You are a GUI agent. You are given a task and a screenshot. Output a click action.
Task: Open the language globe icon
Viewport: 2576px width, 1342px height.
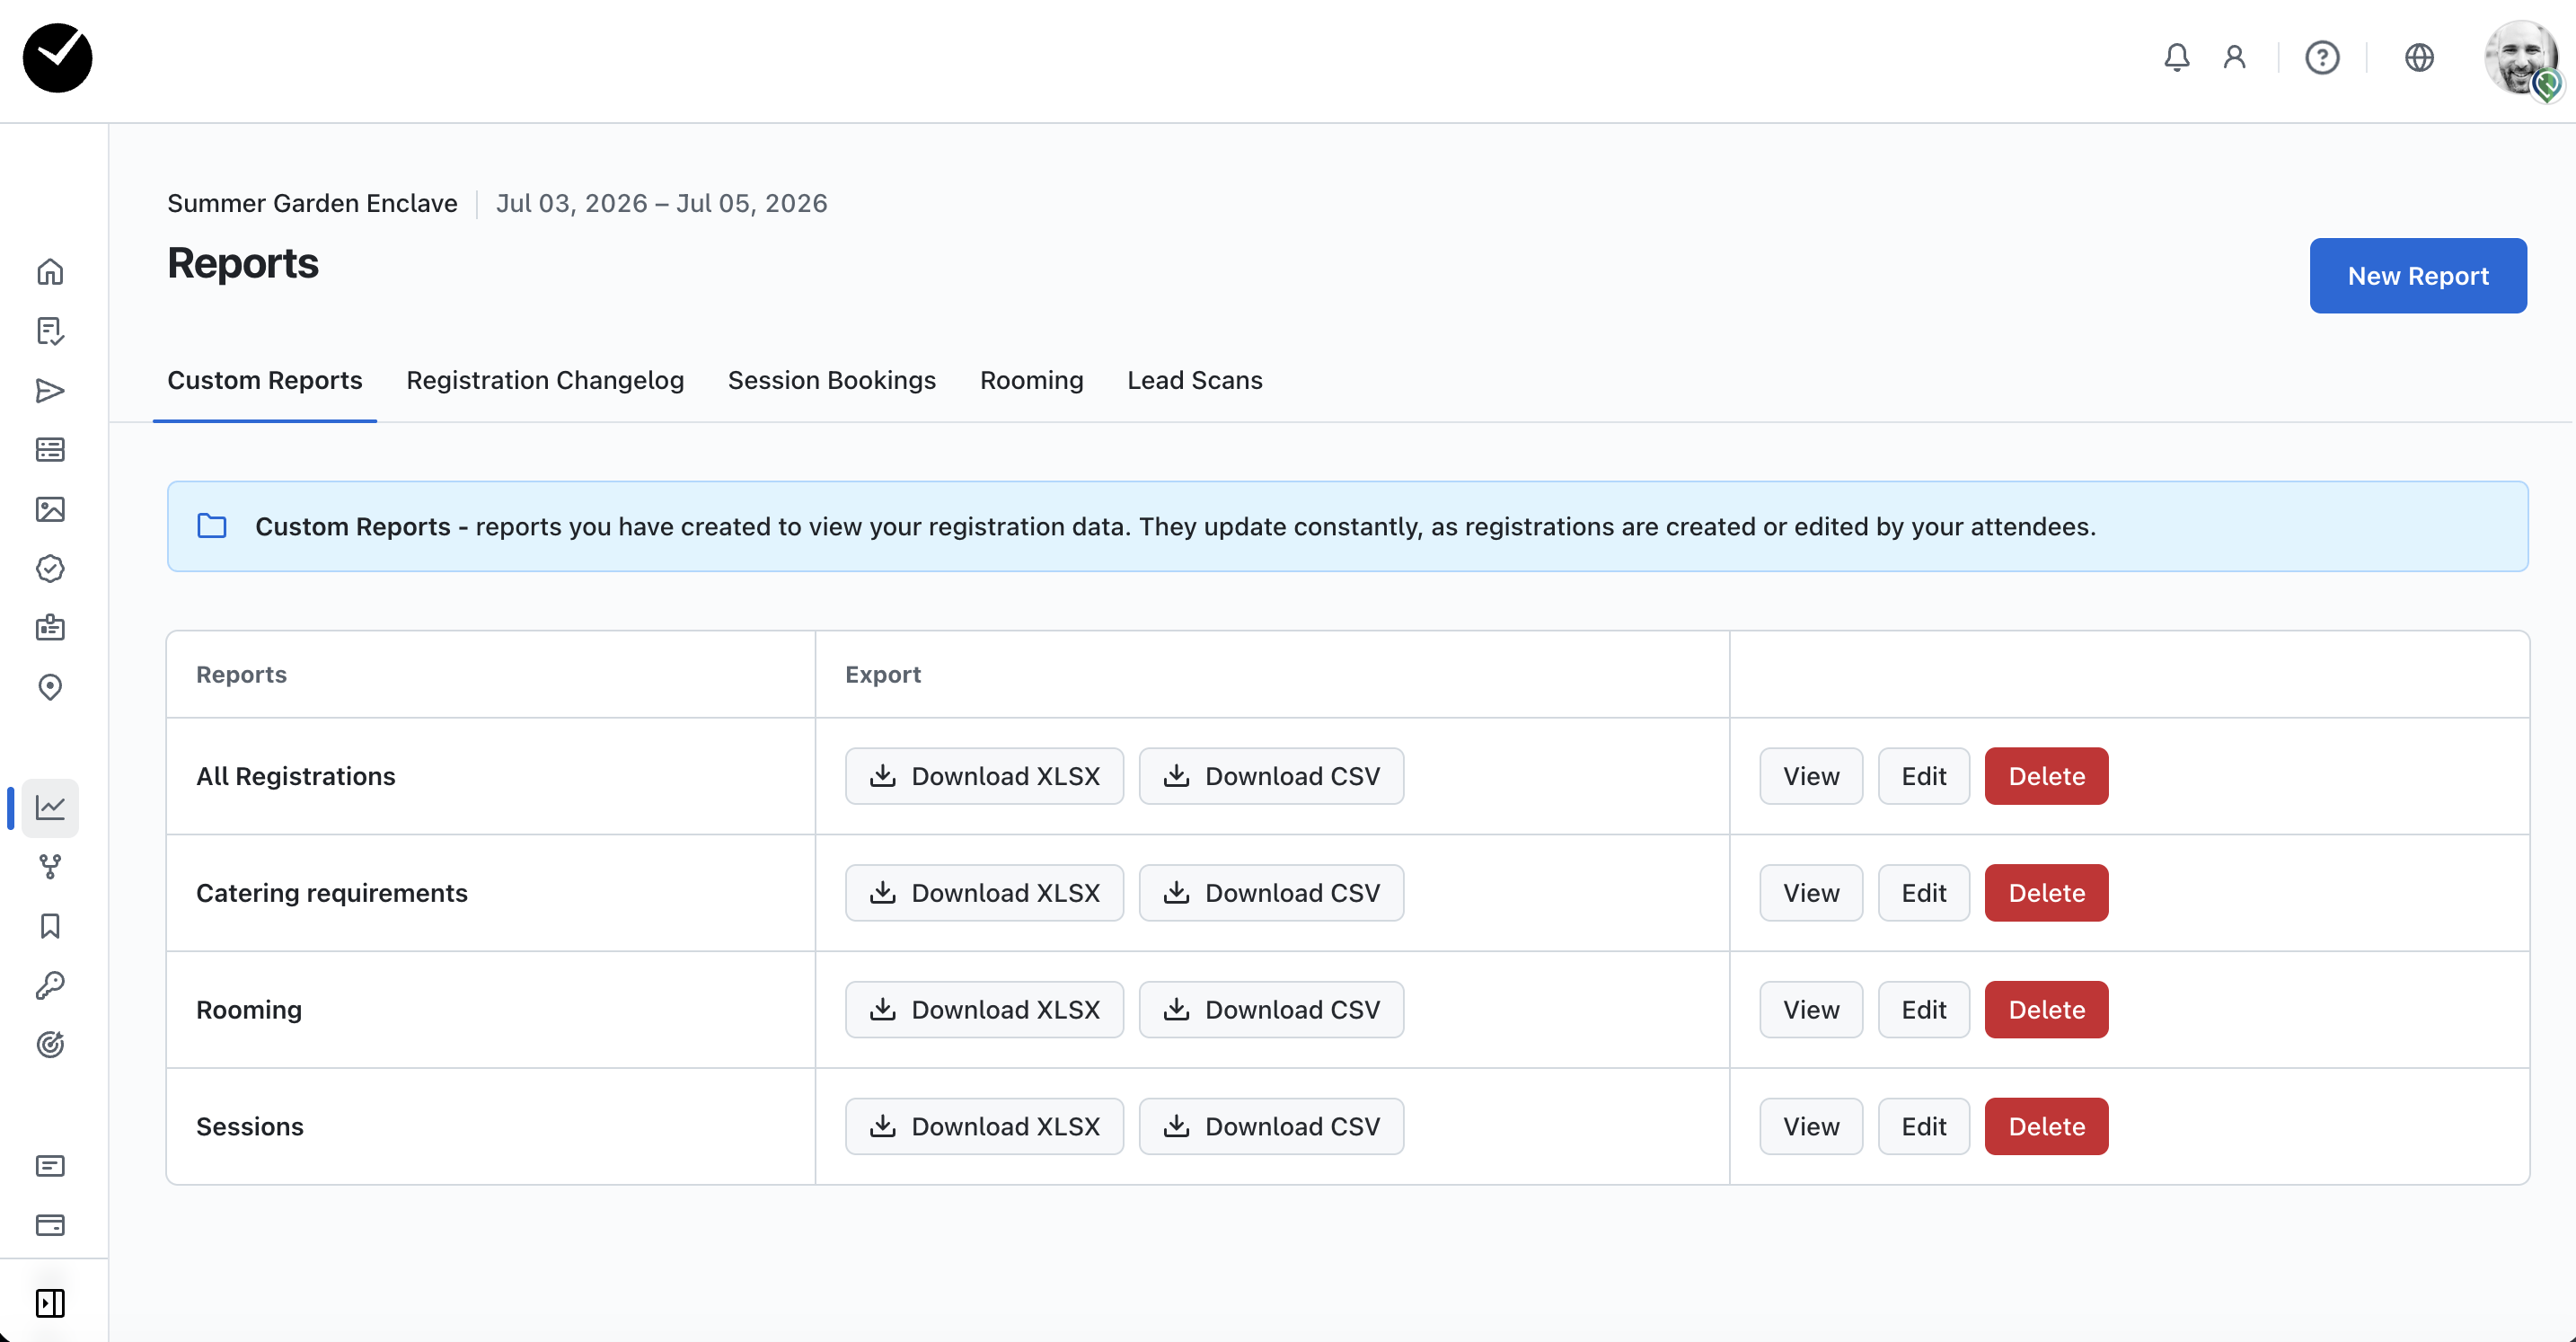click(2418, 57)
